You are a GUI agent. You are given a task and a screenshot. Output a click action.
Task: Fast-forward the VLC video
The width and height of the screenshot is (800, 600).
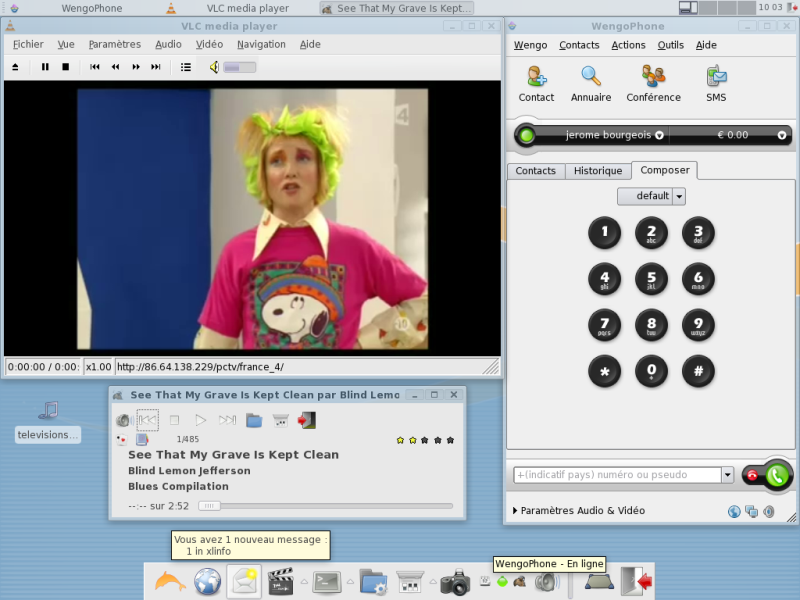pyautogui.click(x=136, y=67)
